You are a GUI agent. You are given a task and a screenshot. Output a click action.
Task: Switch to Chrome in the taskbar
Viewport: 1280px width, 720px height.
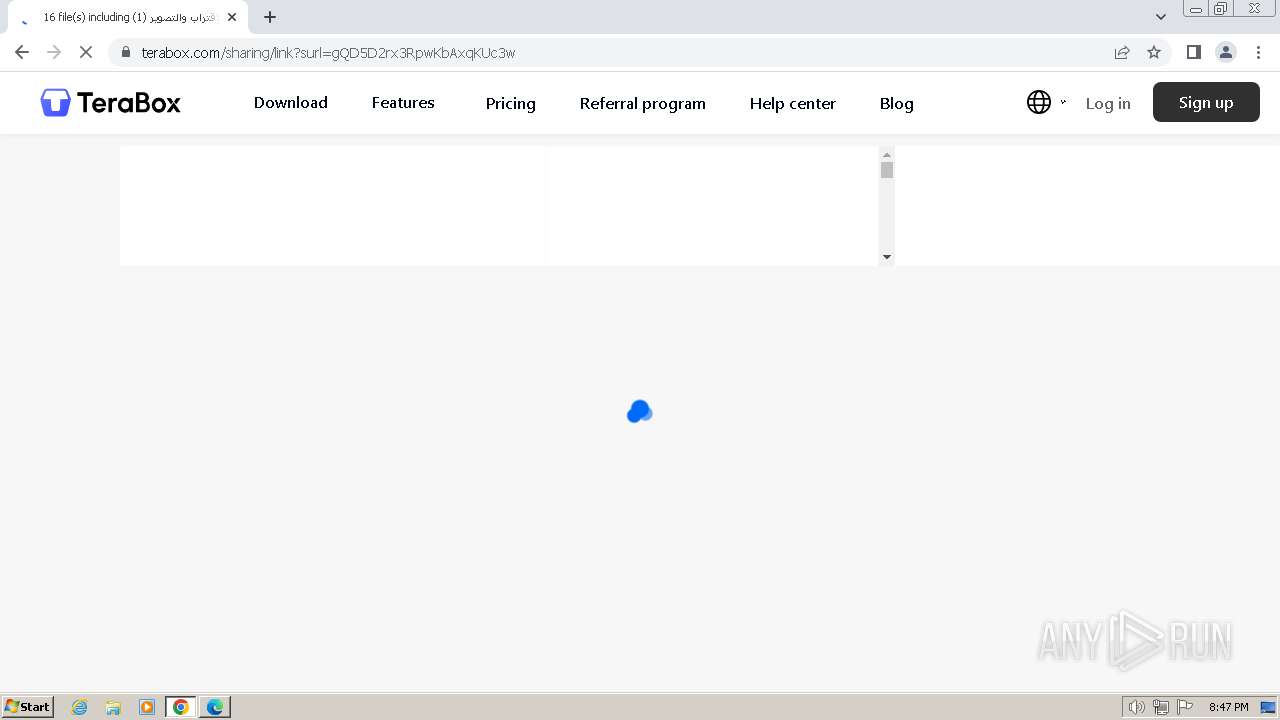click(x=181, y=707)
